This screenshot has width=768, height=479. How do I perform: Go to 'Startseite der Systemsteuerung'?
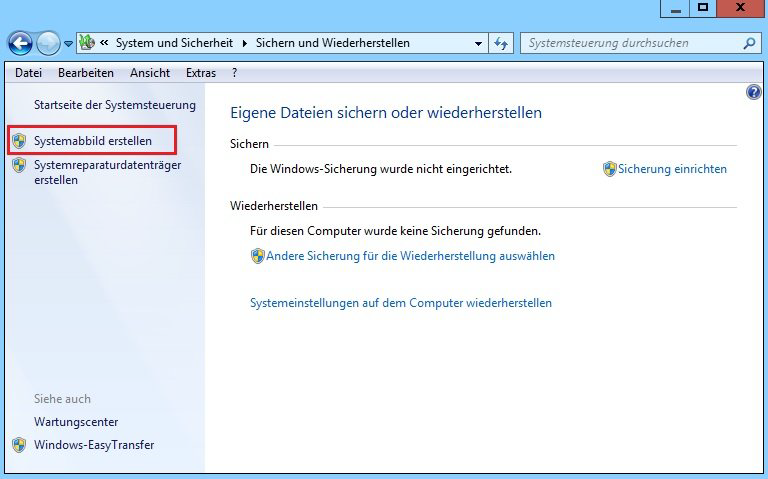115,105
